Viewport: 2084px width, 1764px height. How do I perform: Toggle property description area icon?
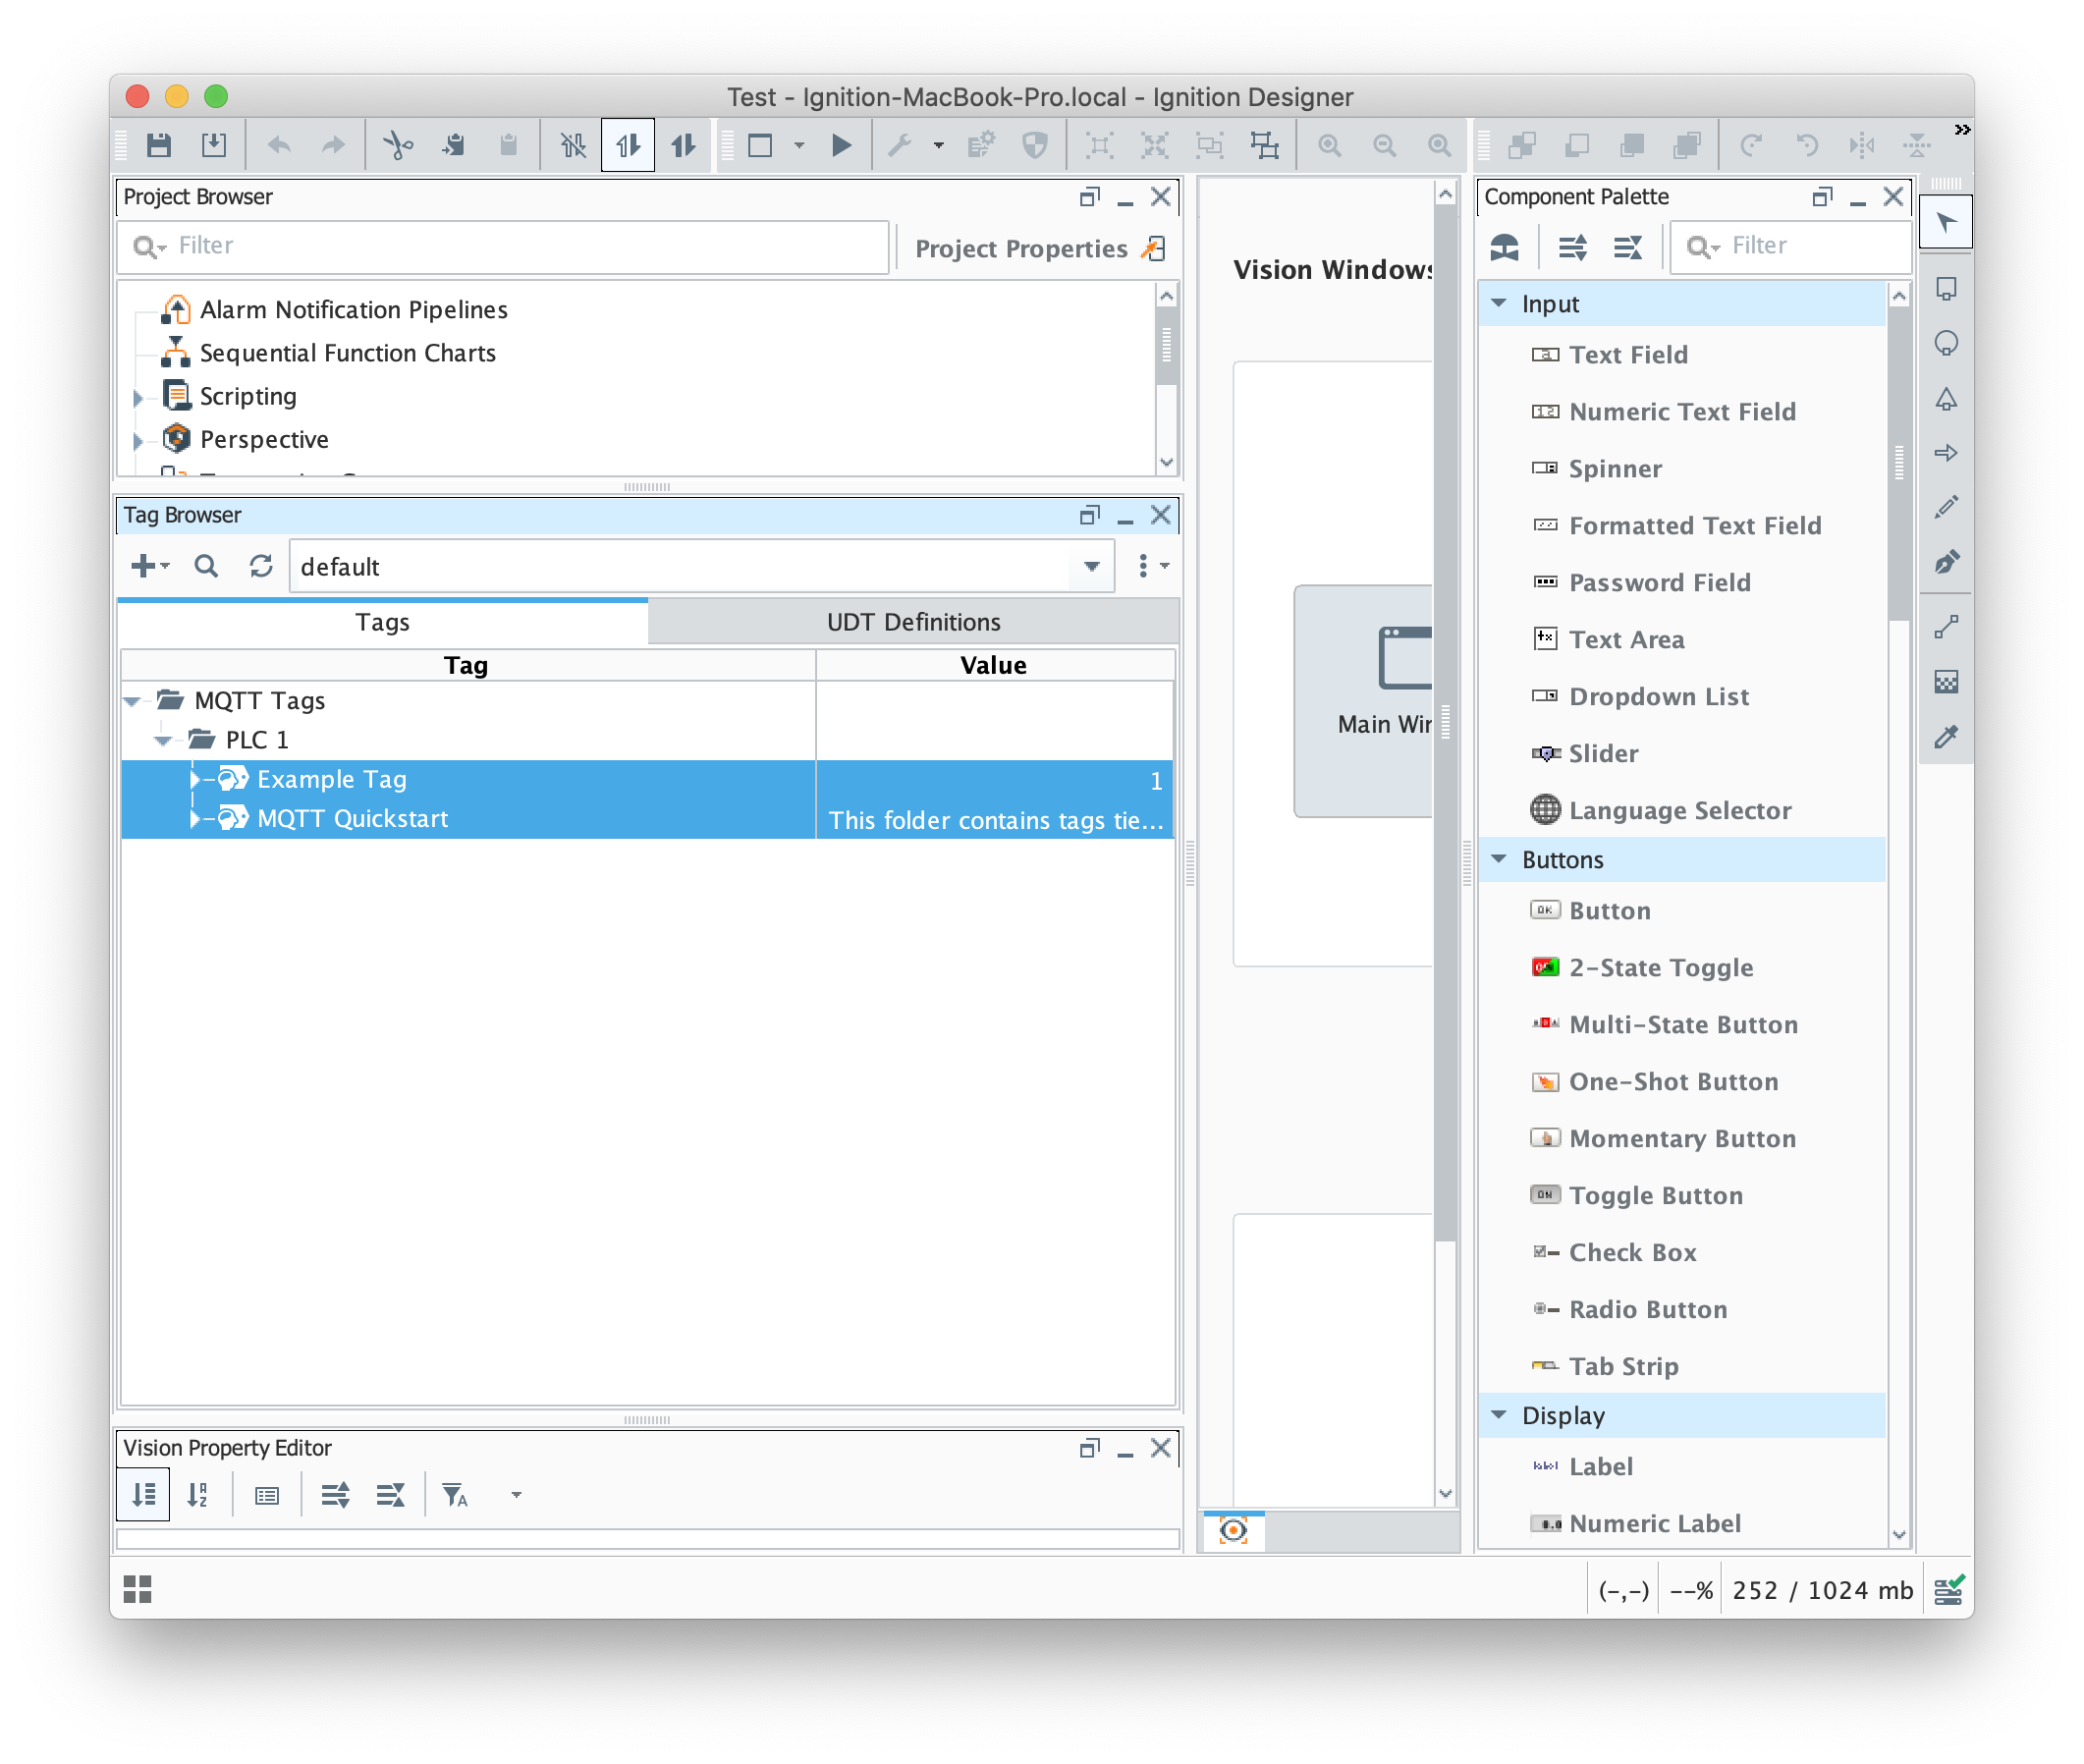(267, 1494)
